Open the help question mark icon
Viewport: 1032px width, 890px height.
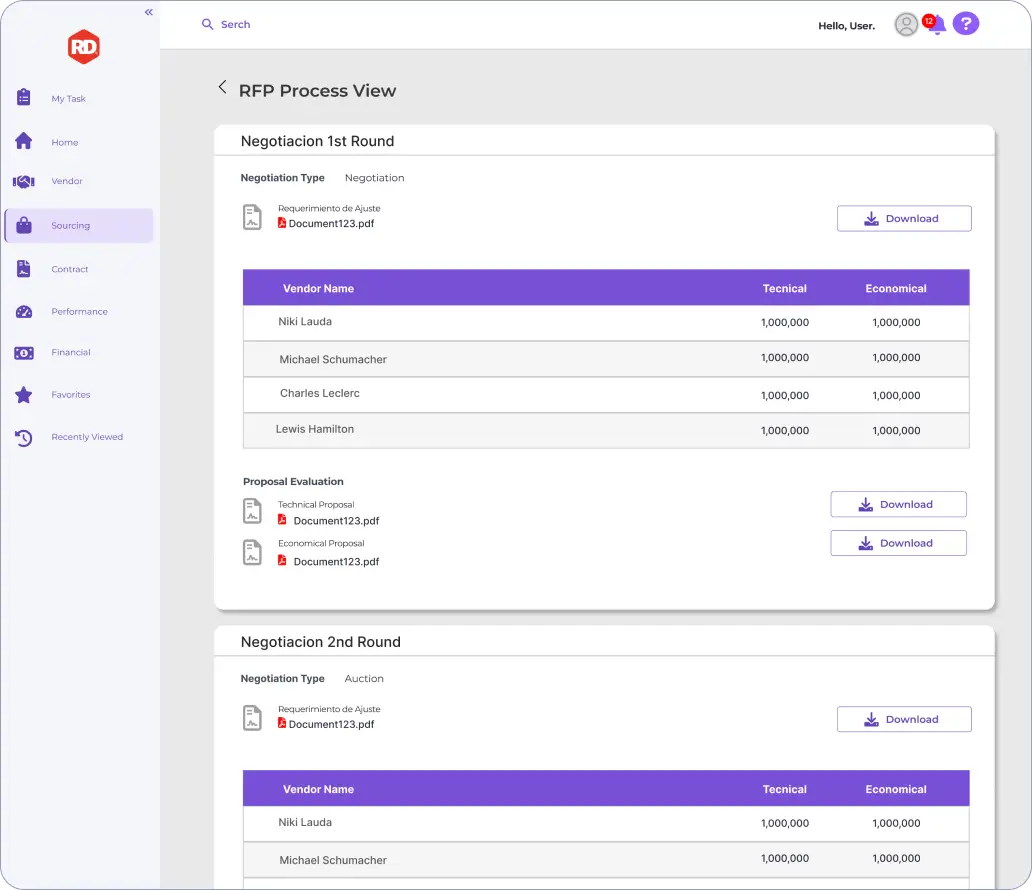(x=966, y=24)
